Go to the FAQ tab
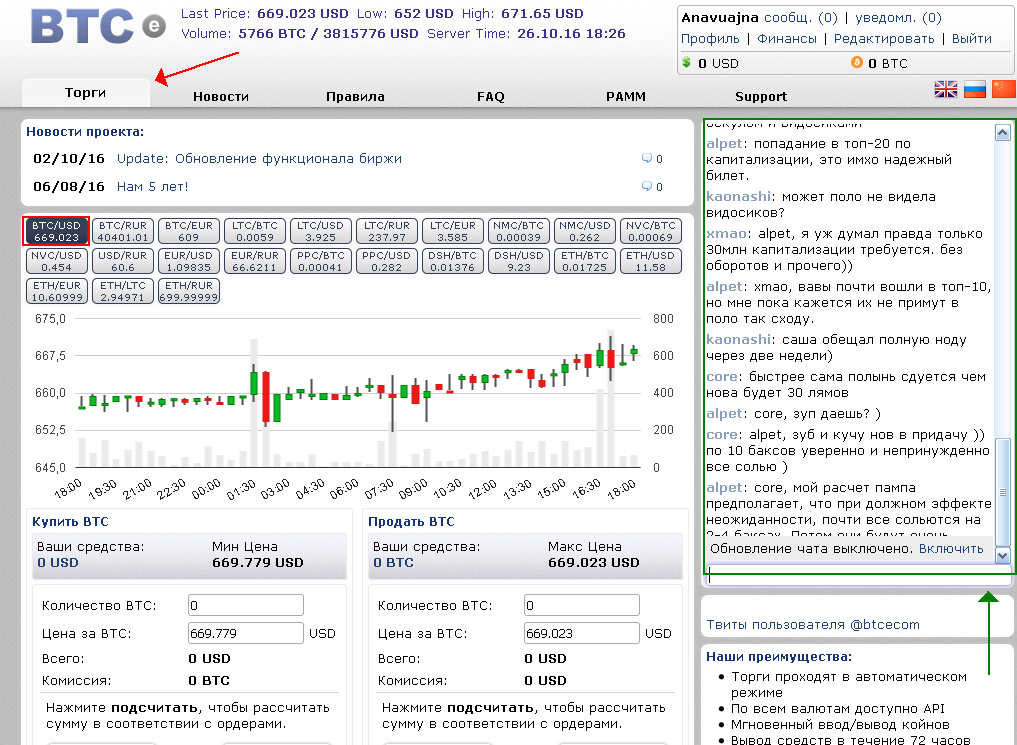The height and width of the screenshot is (745, 1017). (490, 96)
